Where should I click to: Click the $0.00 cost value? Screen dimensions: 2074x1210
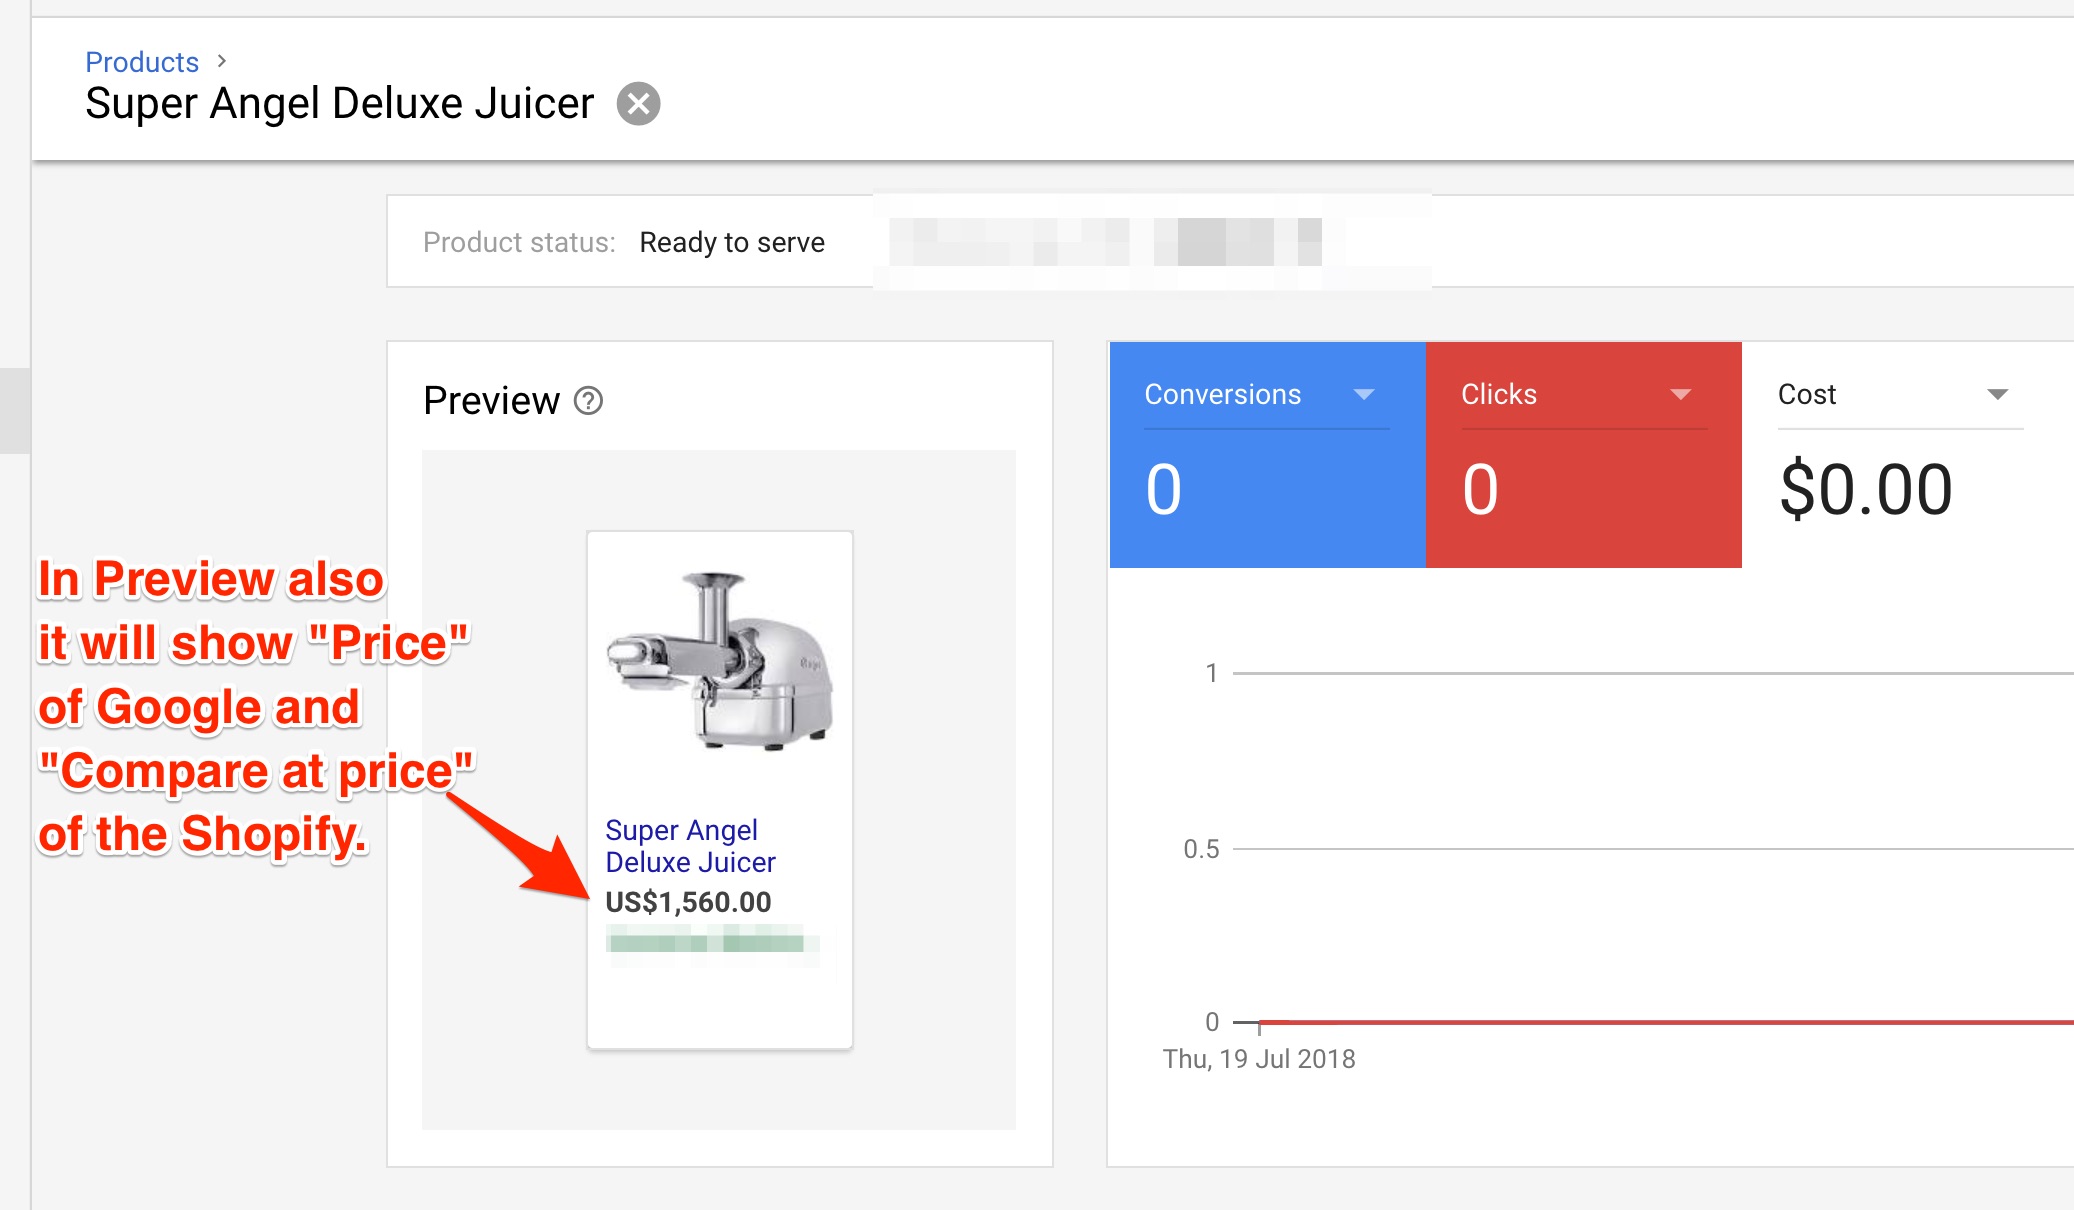tap(1866, 490)
